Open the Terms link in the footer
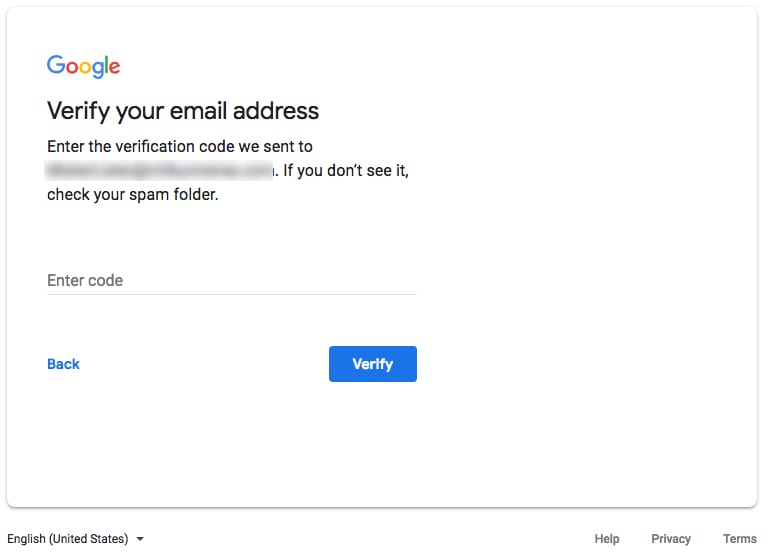This screenshot has height=560, width=771. (740, 539)
